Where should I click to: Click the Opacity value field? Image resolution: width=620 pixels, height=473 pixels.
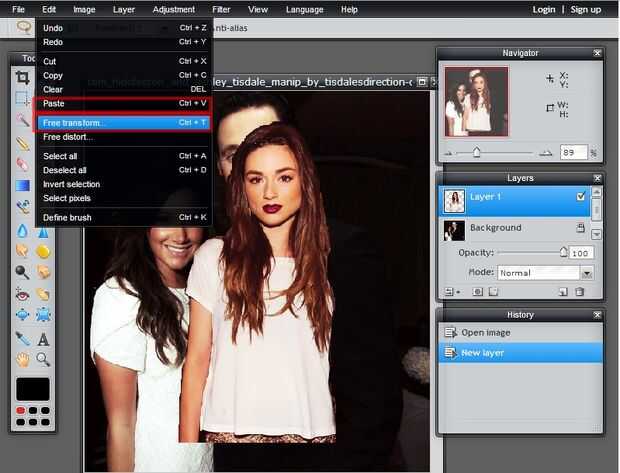click(x=581, y=253)
